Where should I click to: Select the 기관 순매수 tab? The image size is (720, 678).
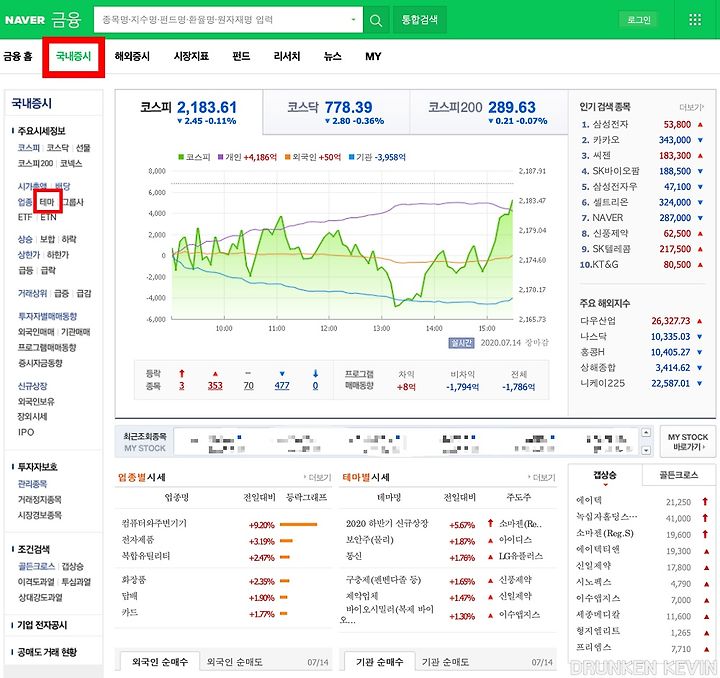click(x=379, y=662)
